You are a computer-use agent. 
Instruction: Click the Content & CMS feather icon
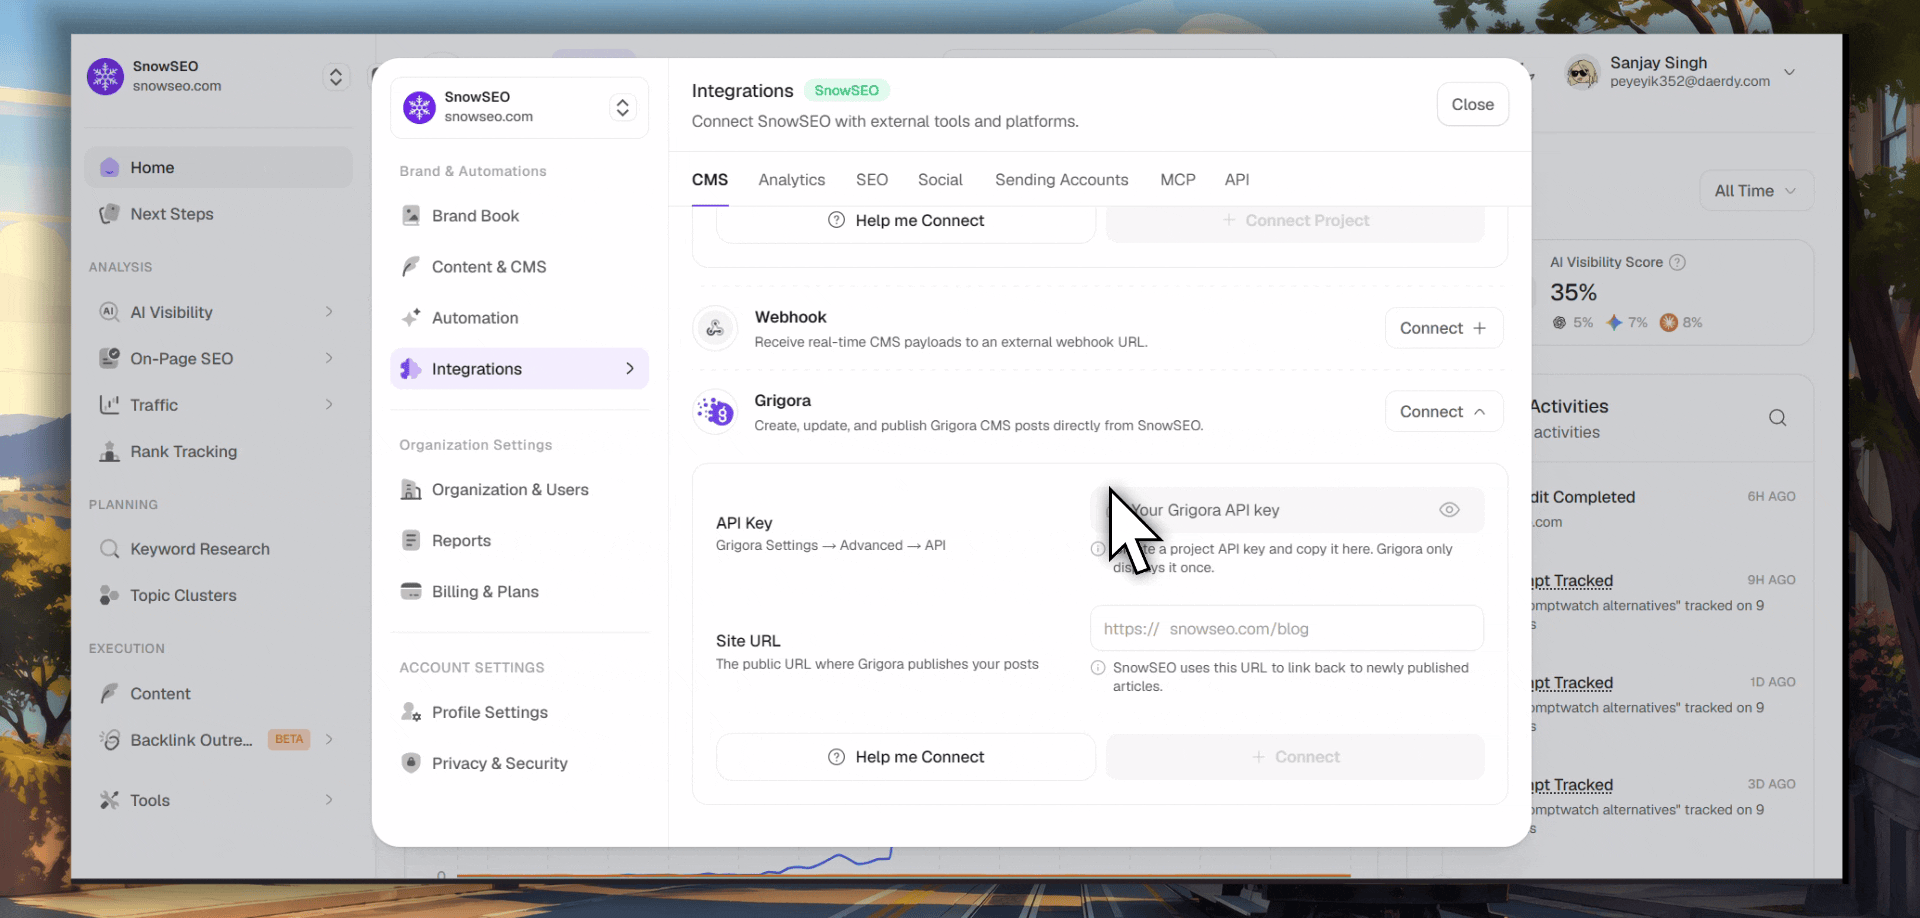point(411,267)
